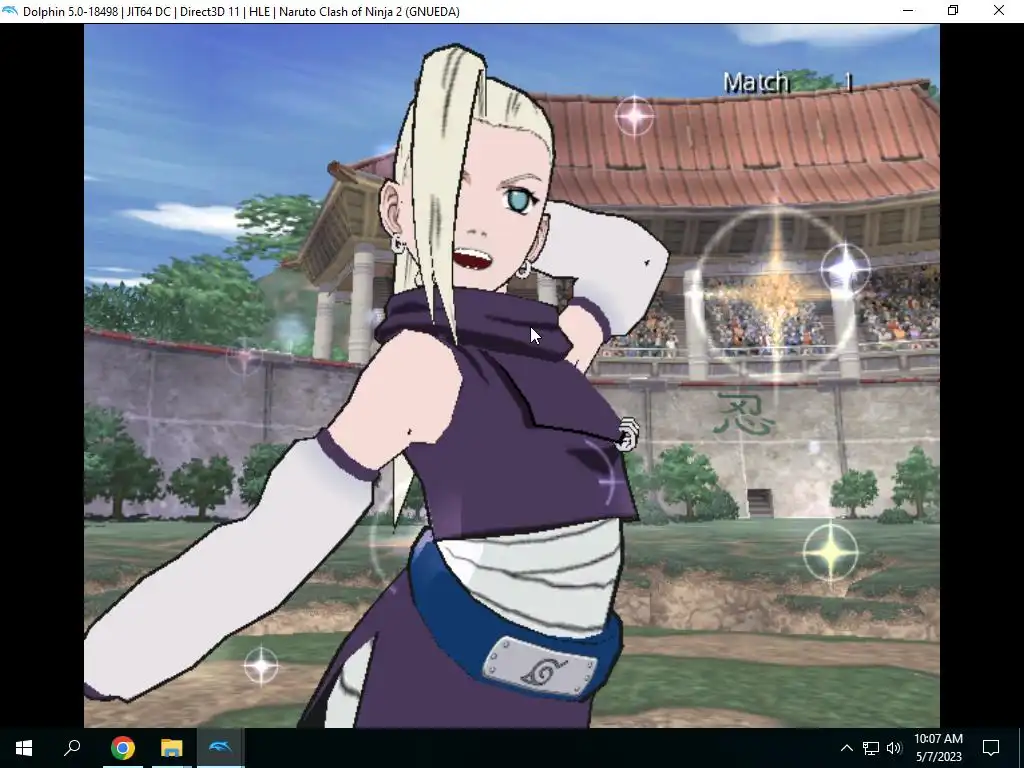Screen dimensions: 1024x768
Task: Open network status tray icon
Action: pyautogui.click(x=871, y=748)
